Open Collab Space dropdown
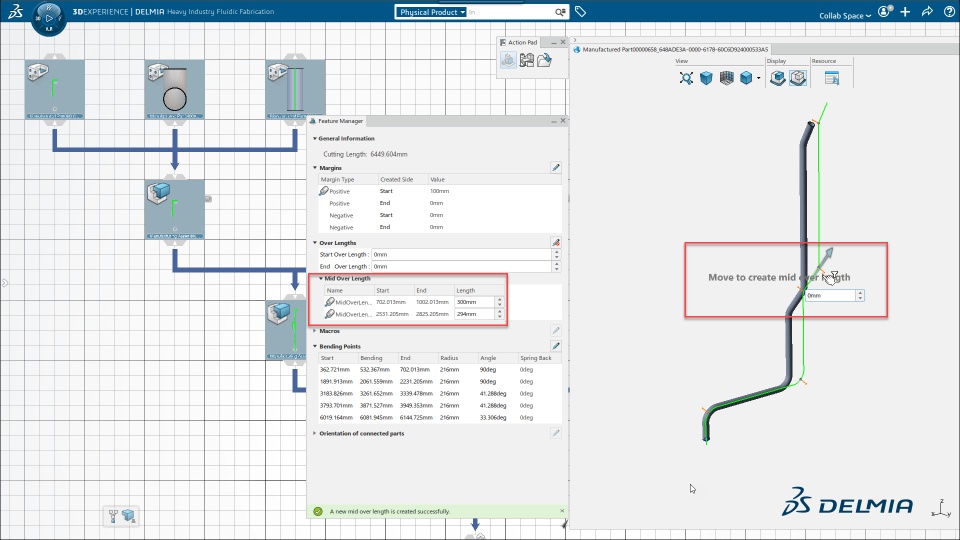 tap(845, 15)
